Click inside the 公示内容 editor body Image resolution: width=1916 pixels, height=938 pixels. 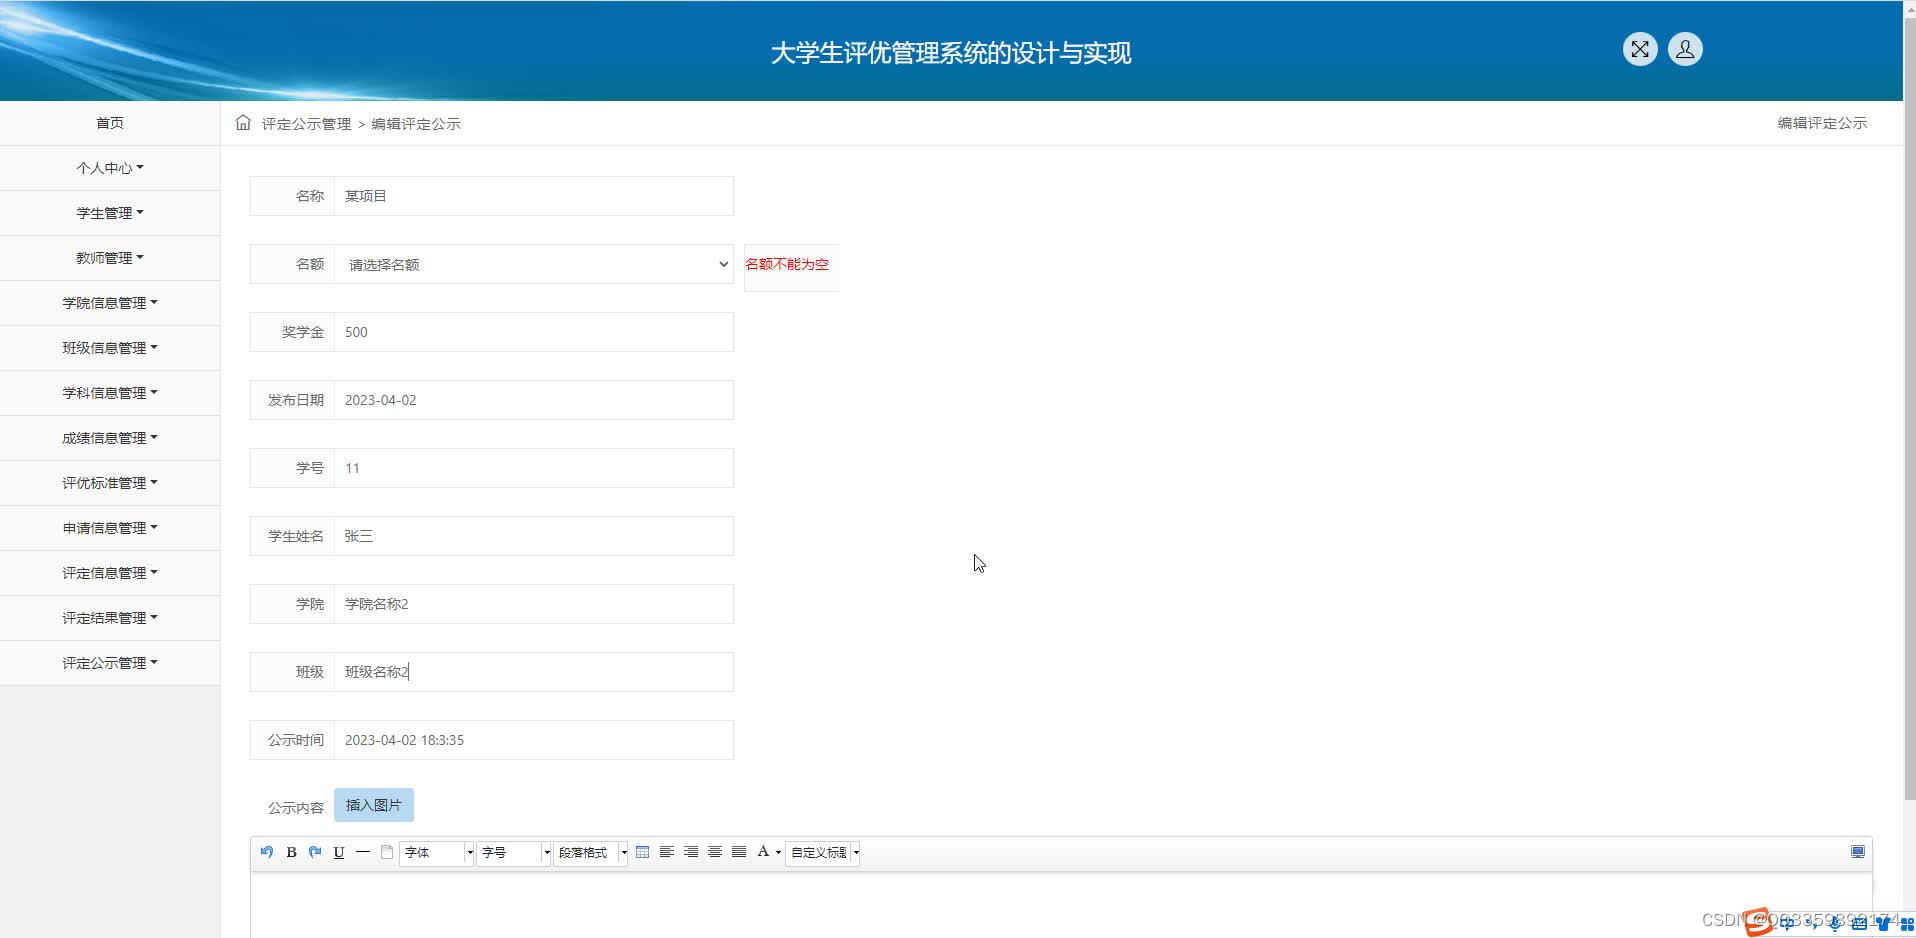(1060, 905)
